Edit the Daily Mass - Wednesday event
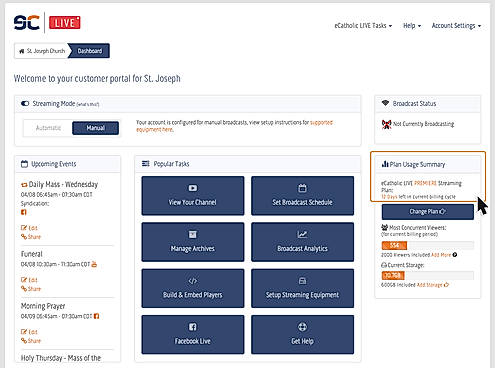Image resolution: width=495 pixels, height=368 pixels. coord(29,228)
